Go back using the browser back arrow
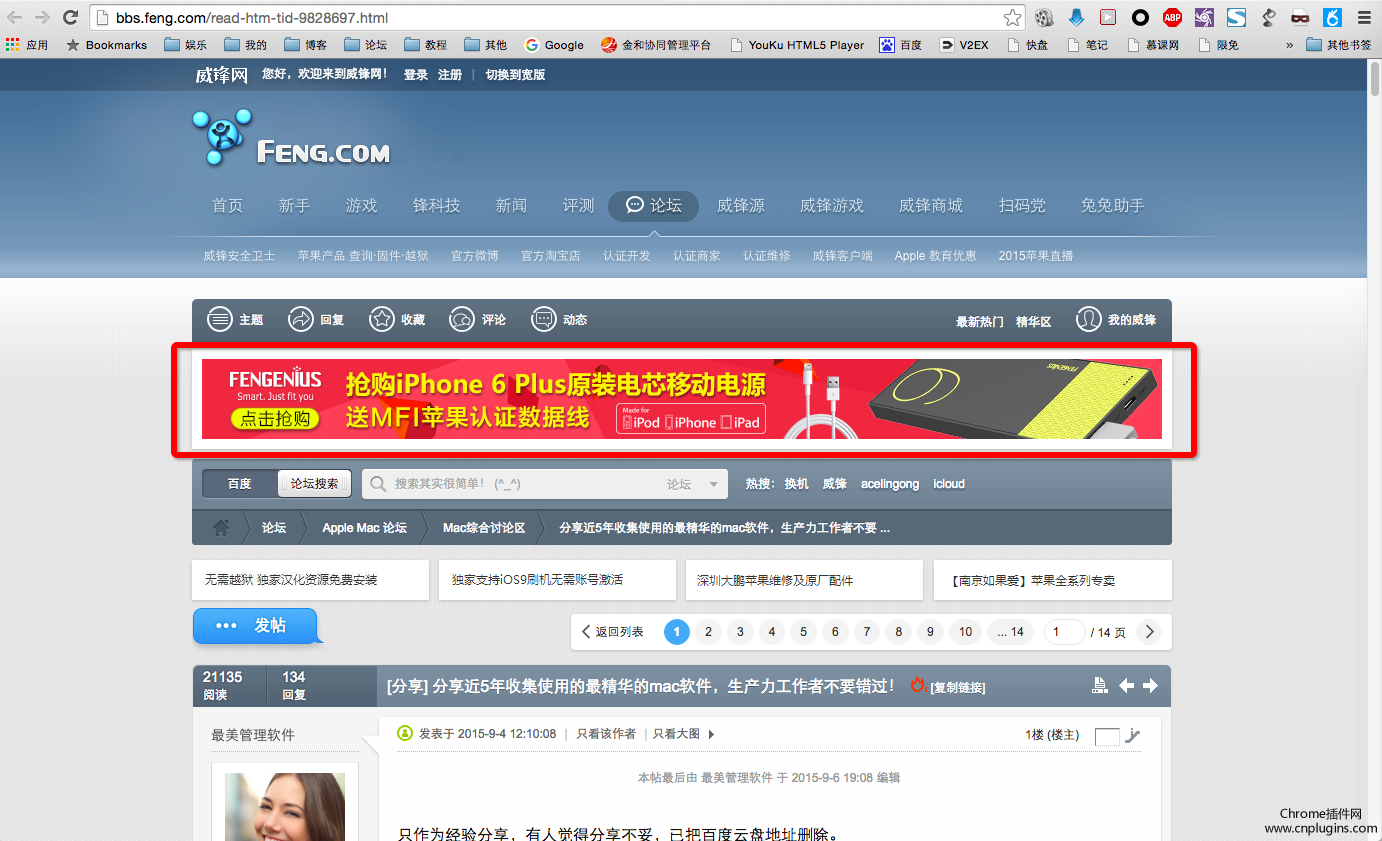The image size is (1382, 841). pos(15,17)
